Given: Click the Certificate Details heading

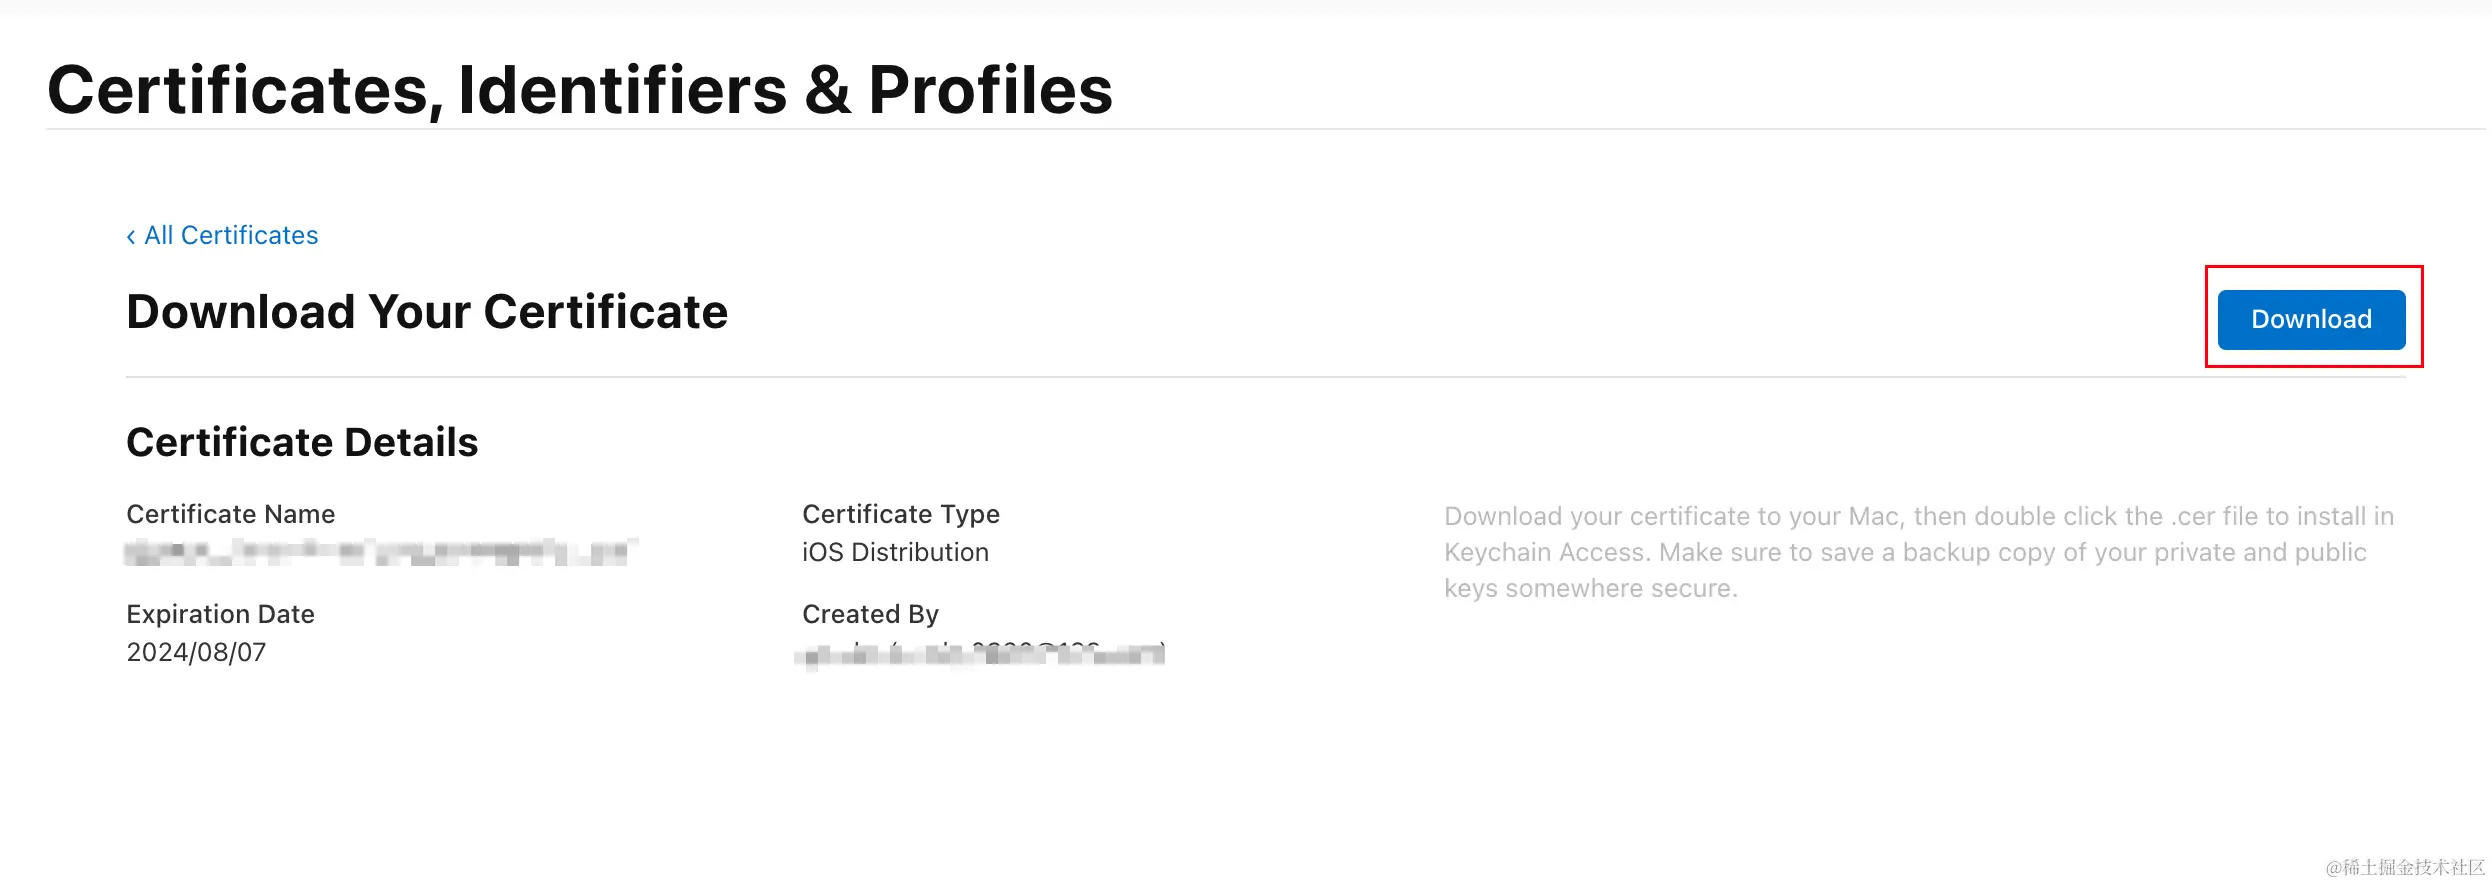Looking at the screenshot, I should click(302, 442).
